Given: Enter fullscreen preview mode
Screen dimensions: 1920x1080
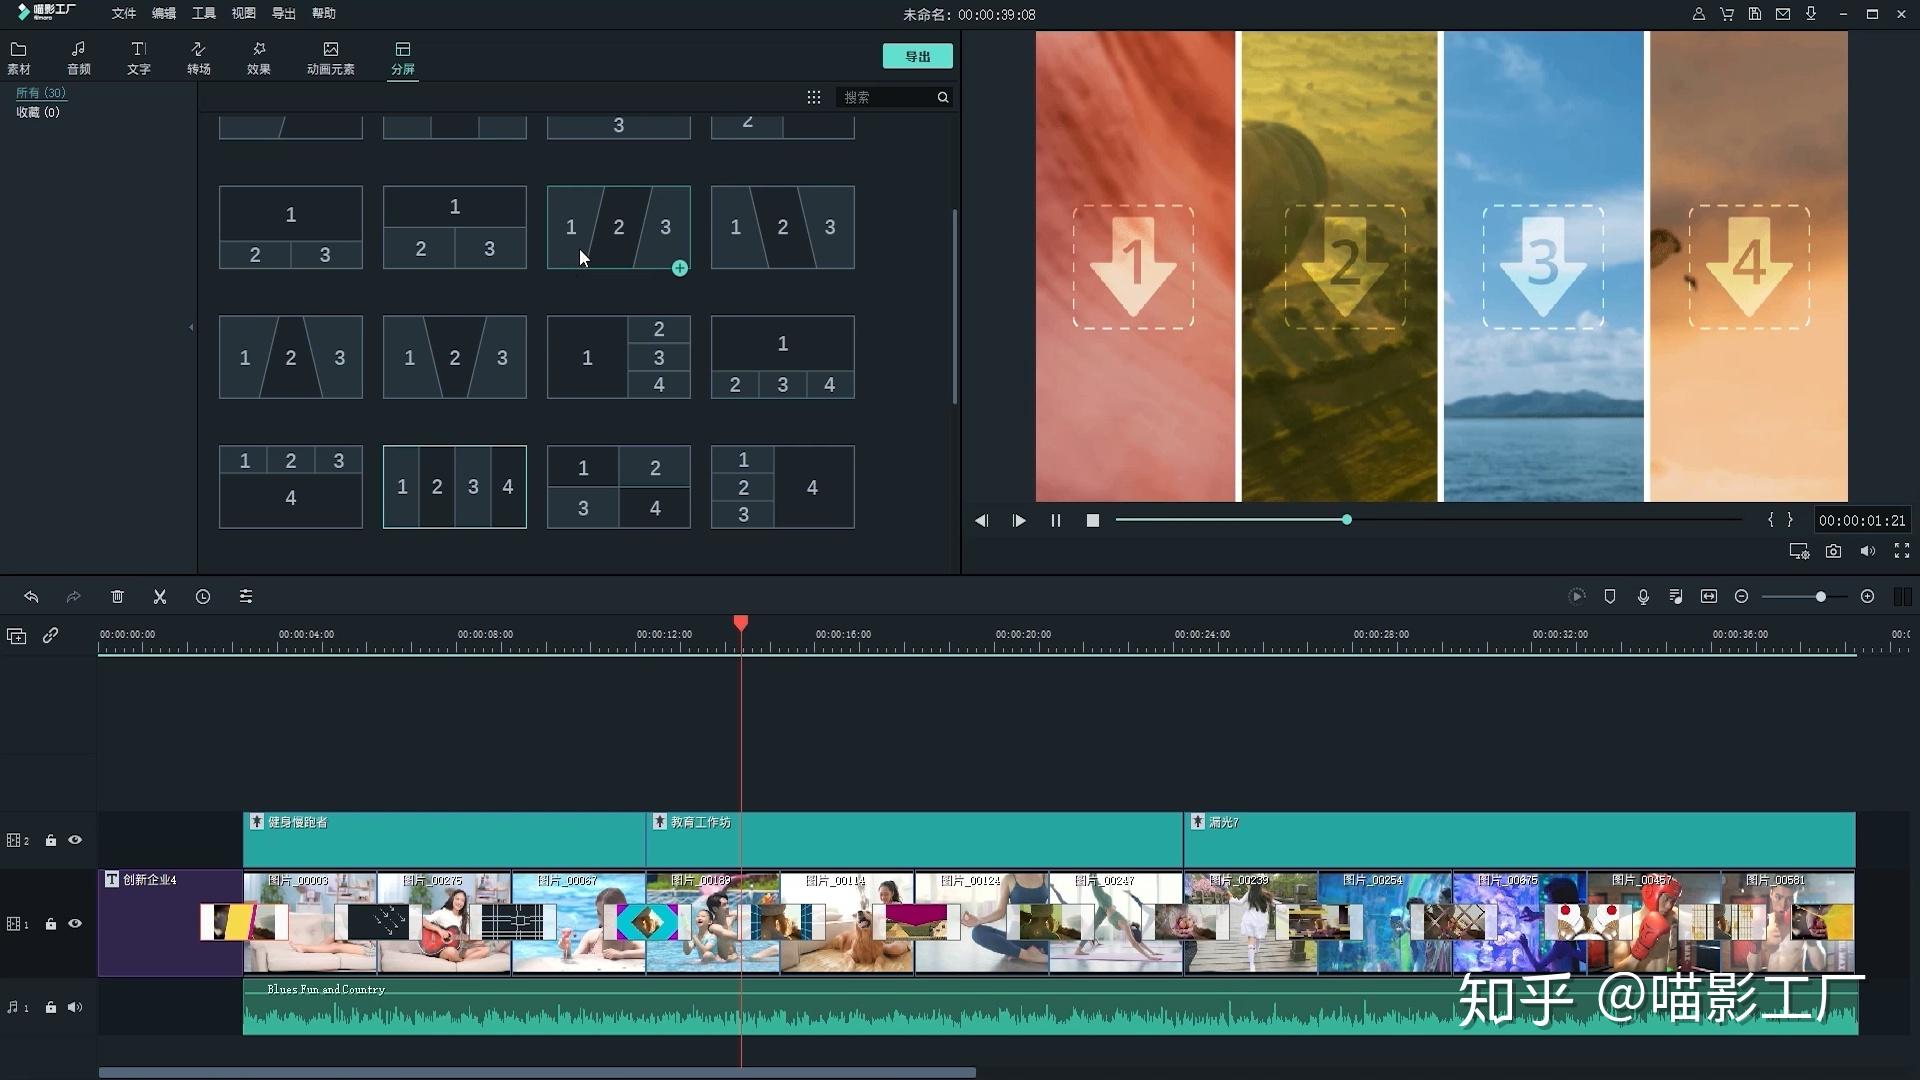Looking at the screenshot, I should 1902,551.
